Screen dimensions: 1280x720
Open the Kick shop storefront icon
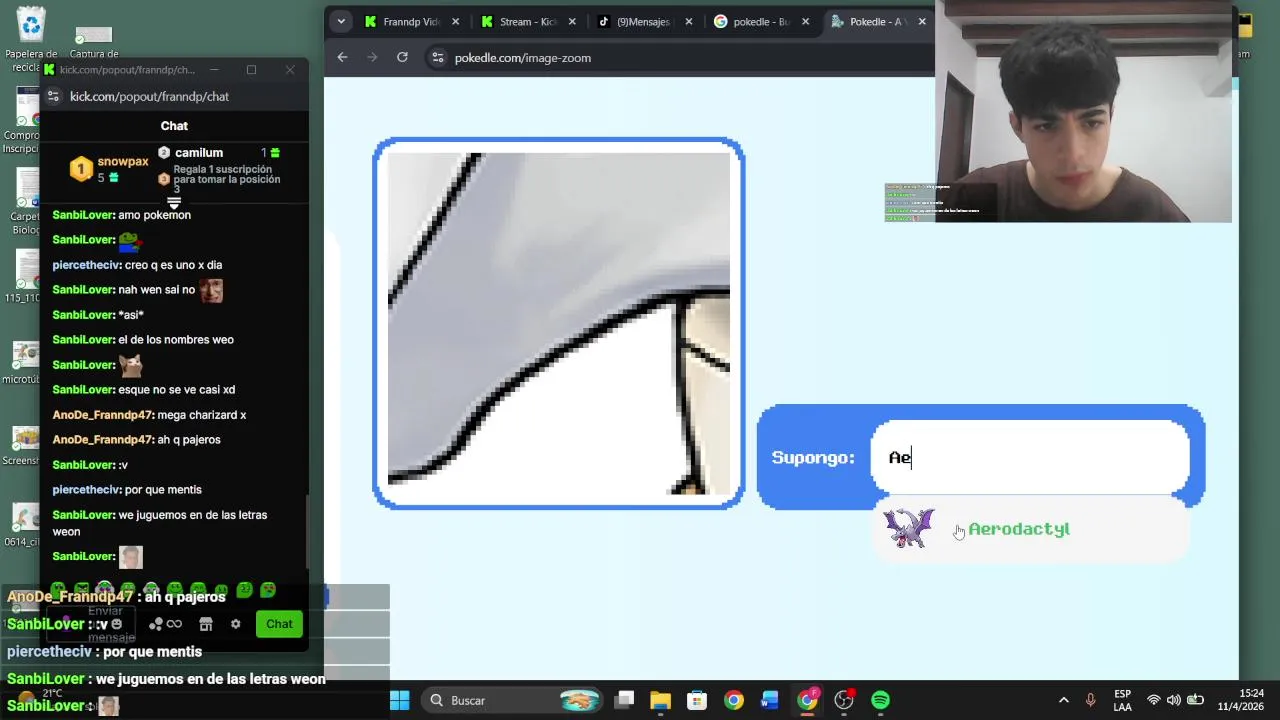point(206,624)
